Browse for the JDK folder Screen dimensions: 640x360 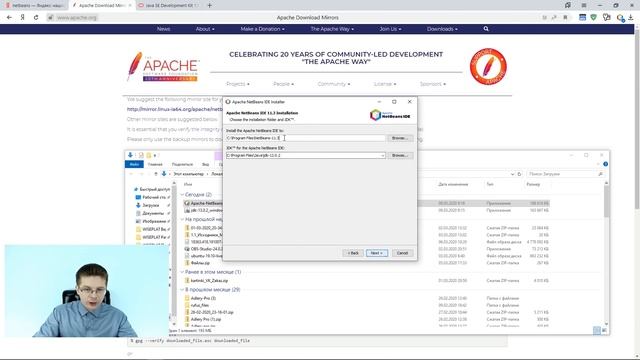click(400, 156)
